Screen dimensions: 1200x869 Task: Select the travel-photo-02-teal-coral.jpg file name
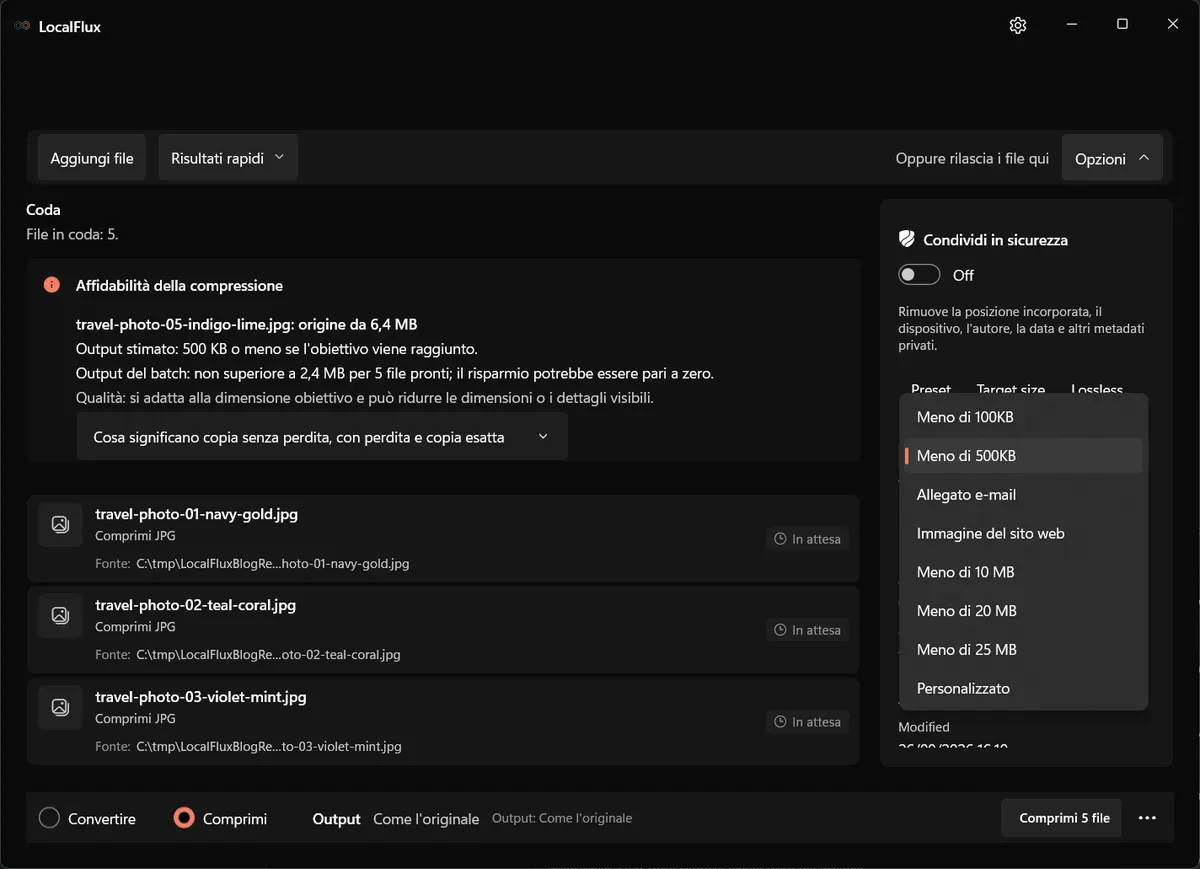point(195,605)
